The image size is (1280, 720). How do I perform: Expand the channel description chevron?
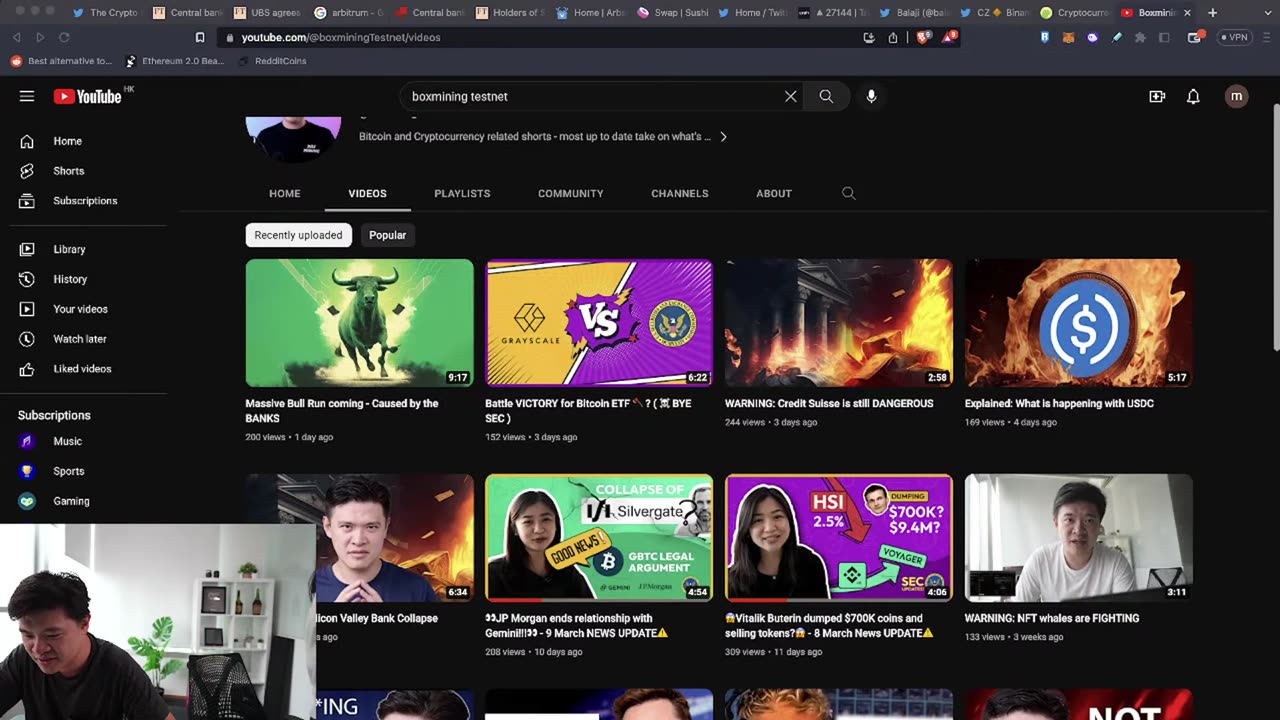pyautogui.click(x=723, y=136)
